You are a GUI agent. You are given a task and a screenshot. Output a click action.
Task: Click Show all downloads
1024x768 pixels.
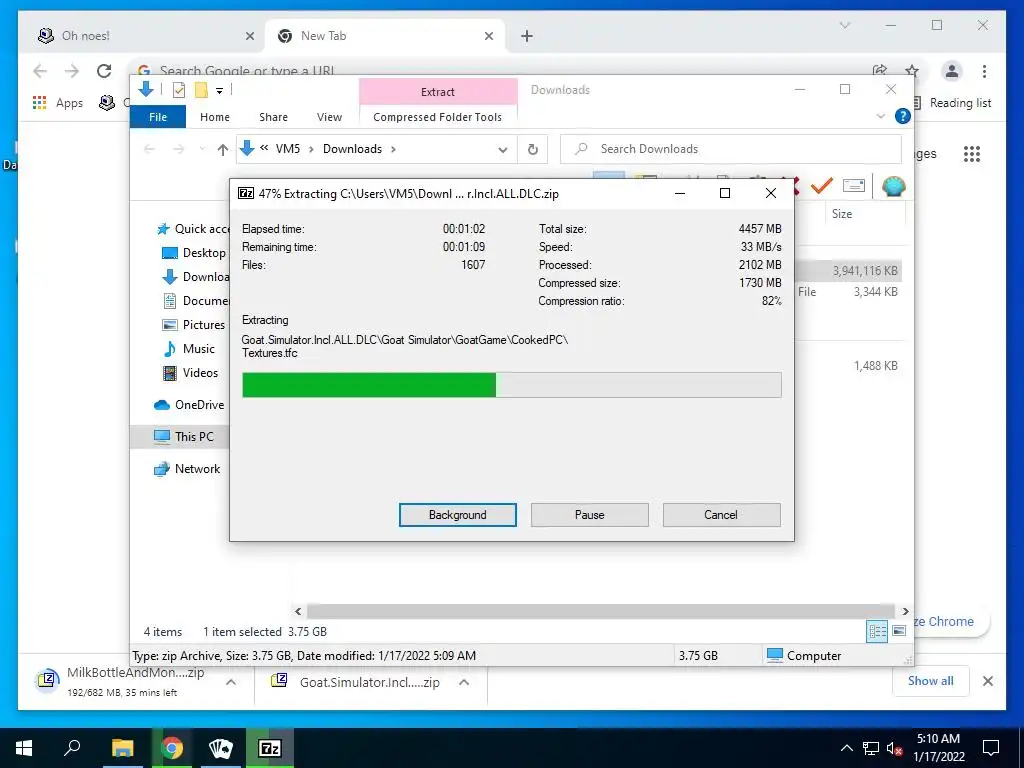[x=931, y=680]
